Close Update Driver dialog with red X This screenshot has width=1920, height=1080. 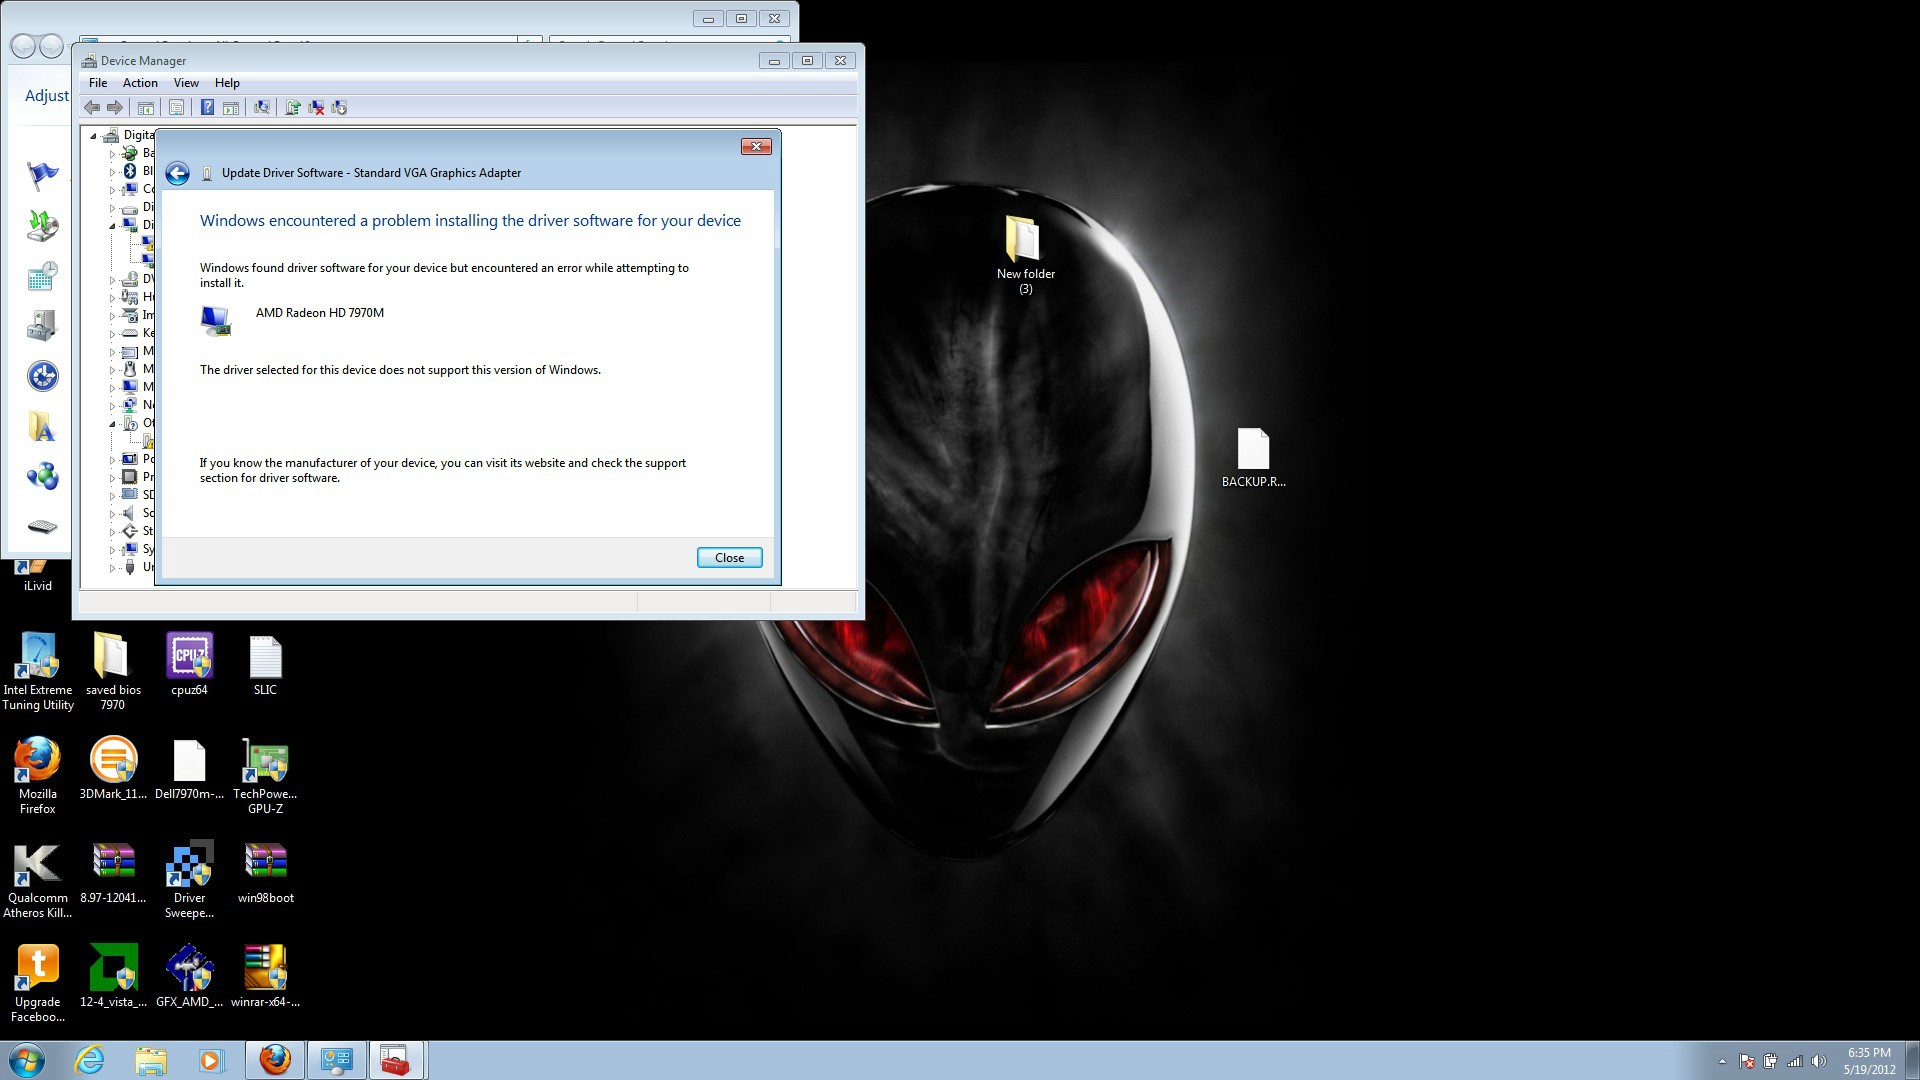click(x=756, y=147)
